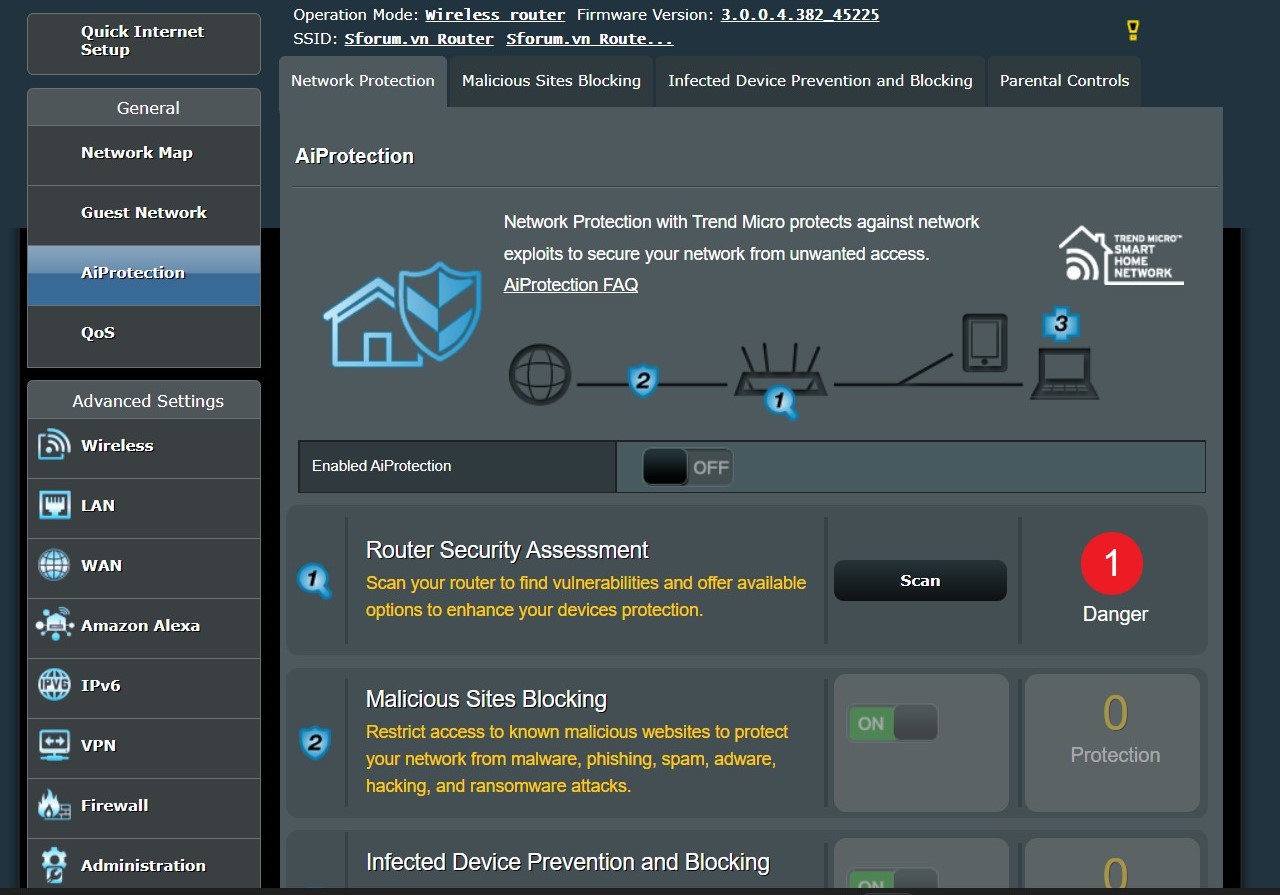Toggle the Enabled AiProtection switch
The width and height of the screenshot is (1280, 895).
click(x=687, y=467)
